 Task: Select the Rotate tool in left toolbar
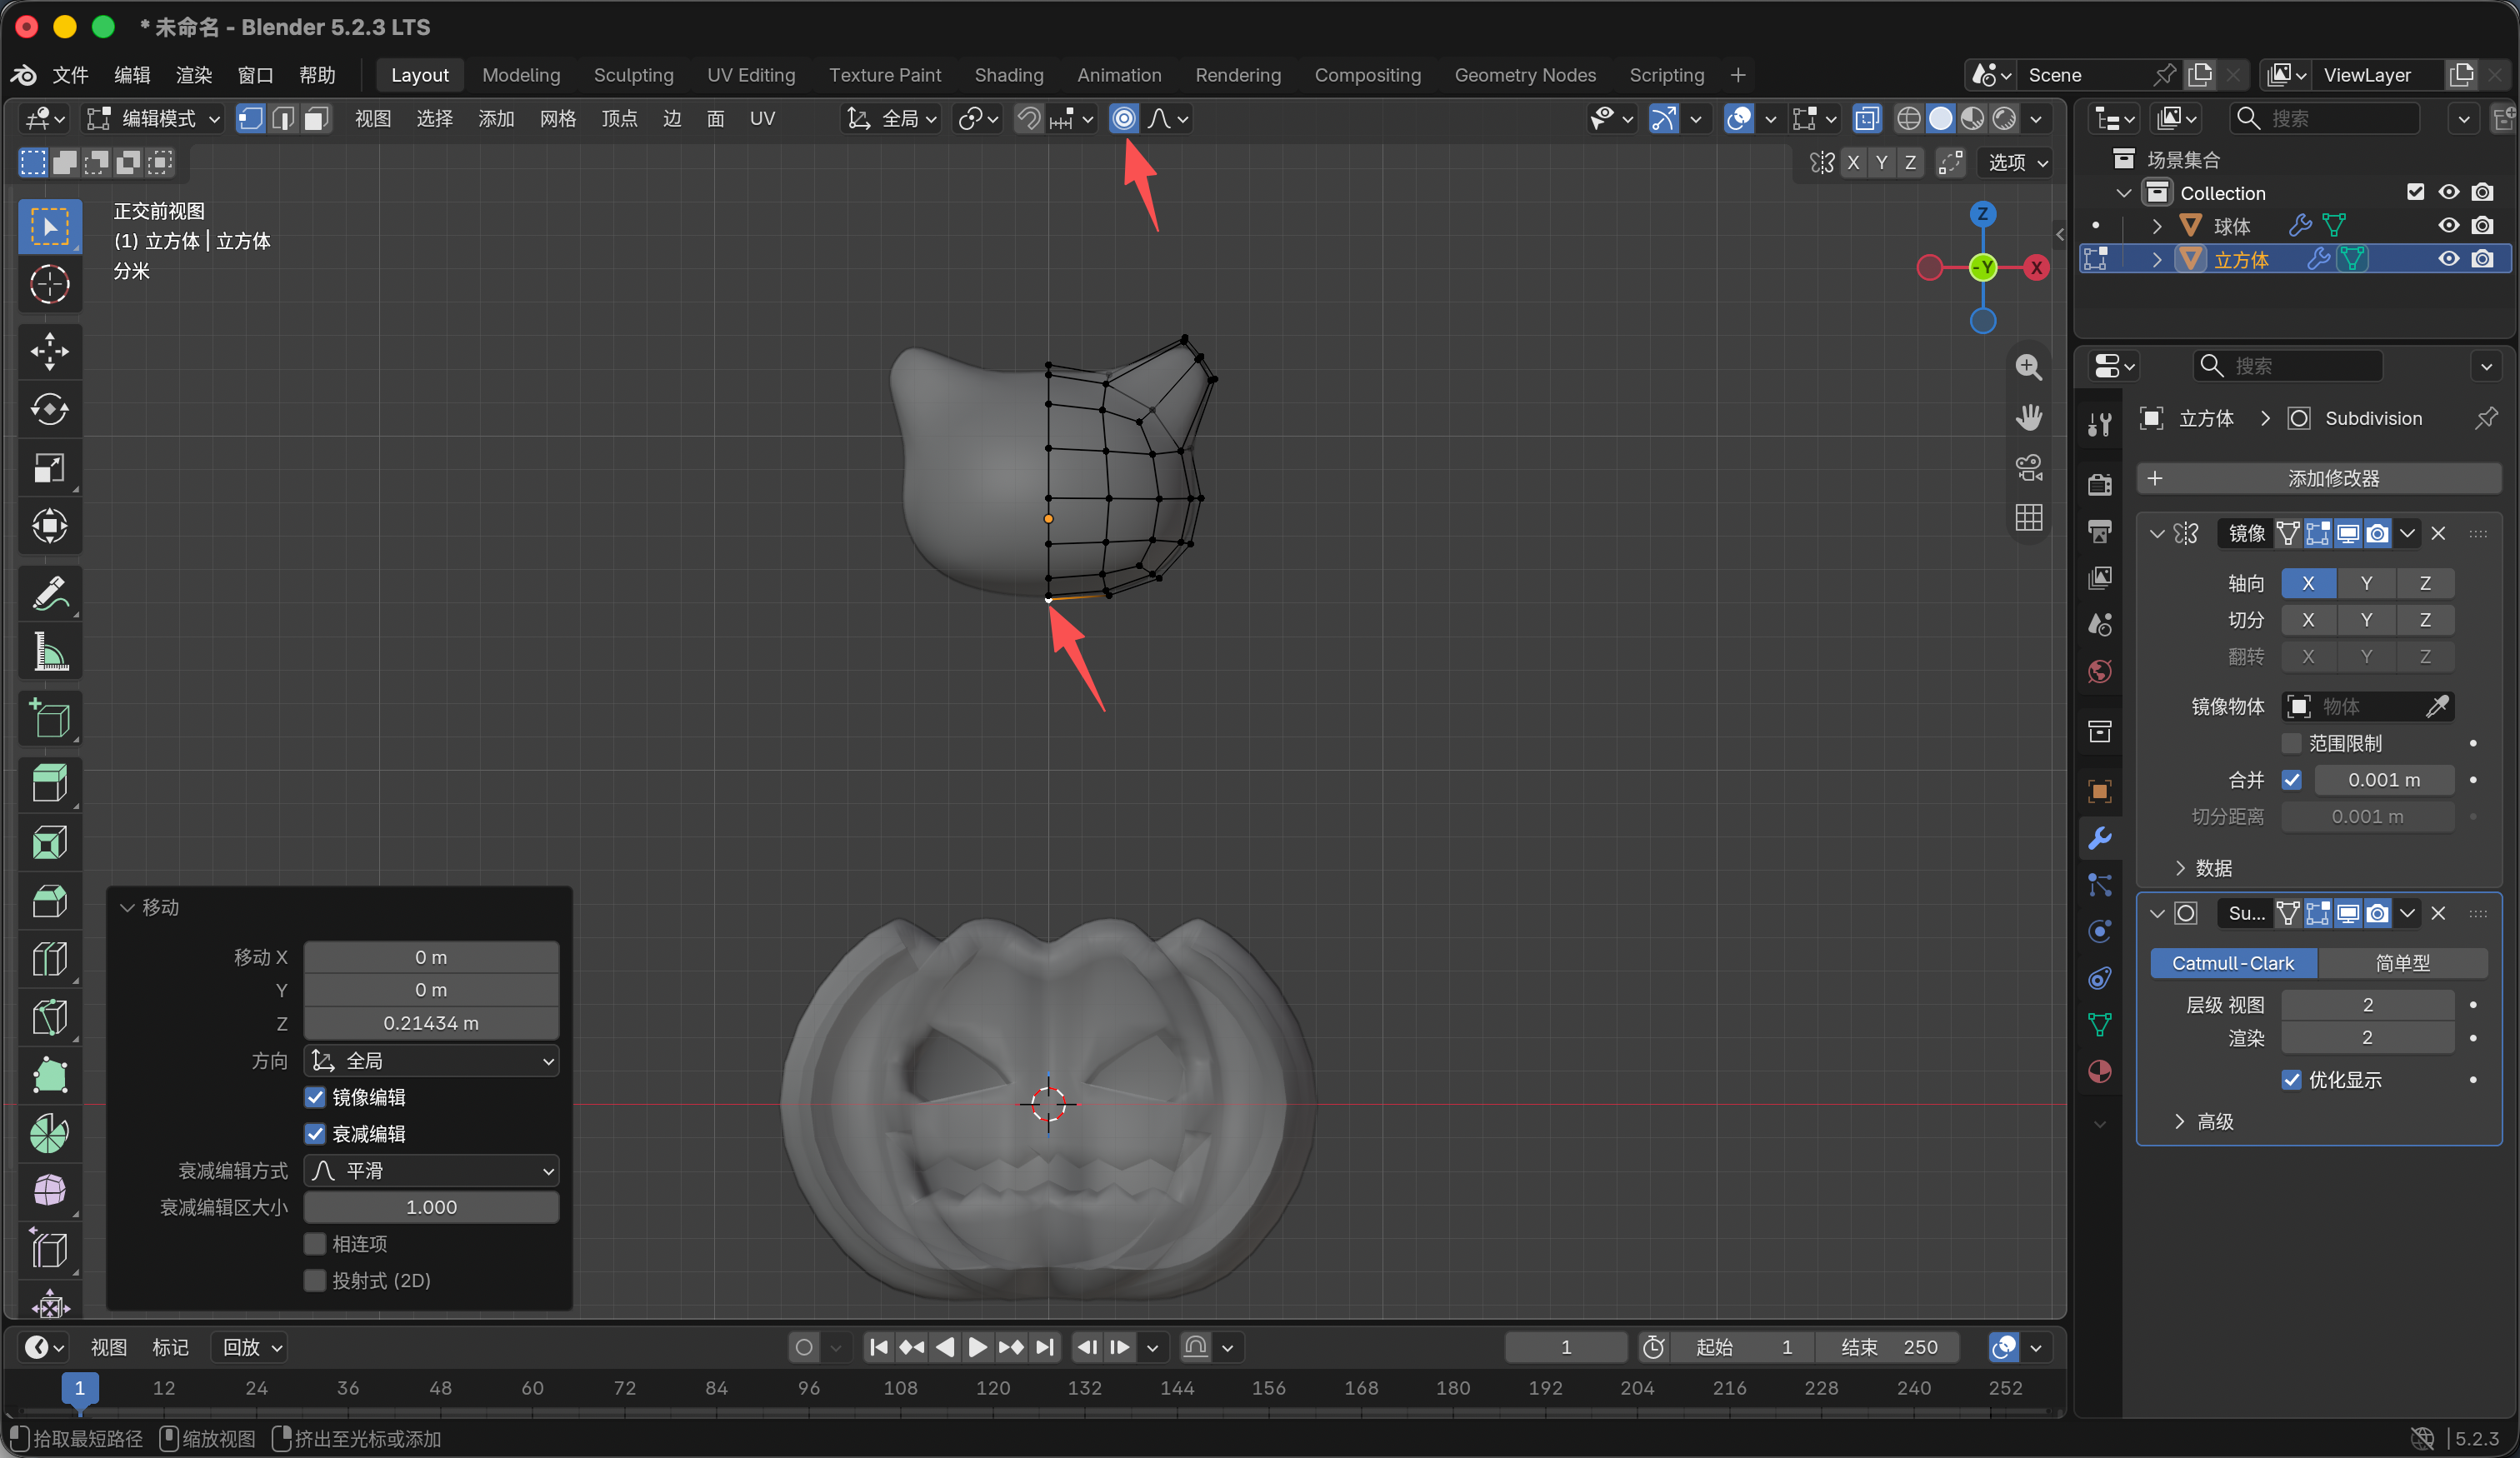pos(50,409)
